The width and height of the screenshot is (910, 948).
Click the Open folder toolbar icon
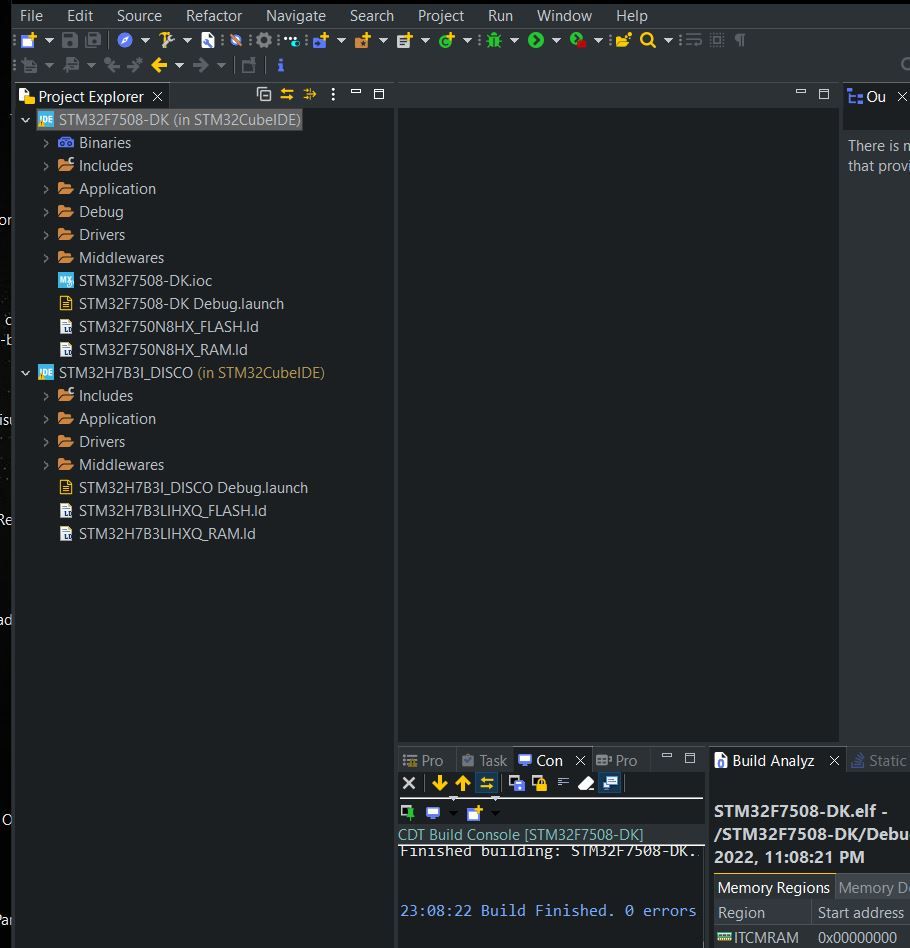pos(623,41)
